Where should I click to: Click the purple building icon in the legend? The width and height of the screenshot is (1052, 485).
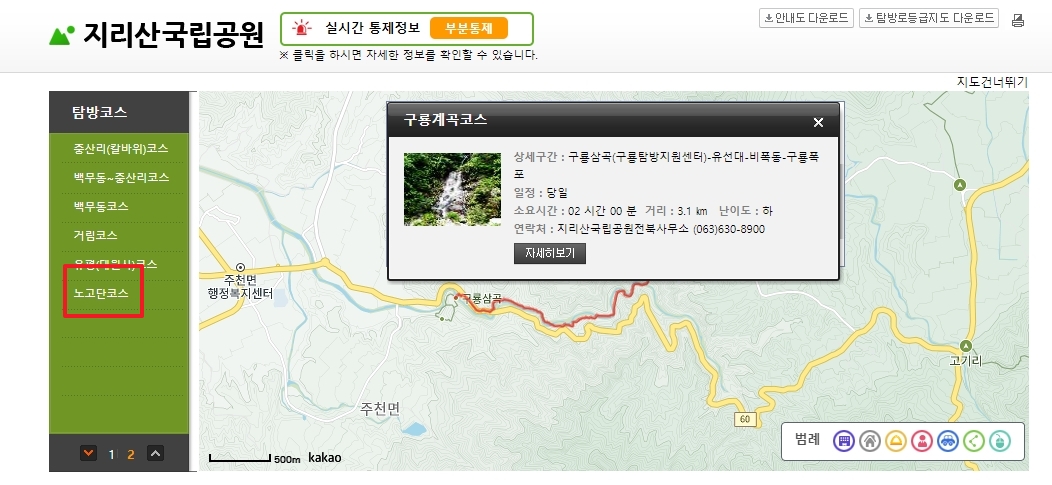(x=844, y=441)
